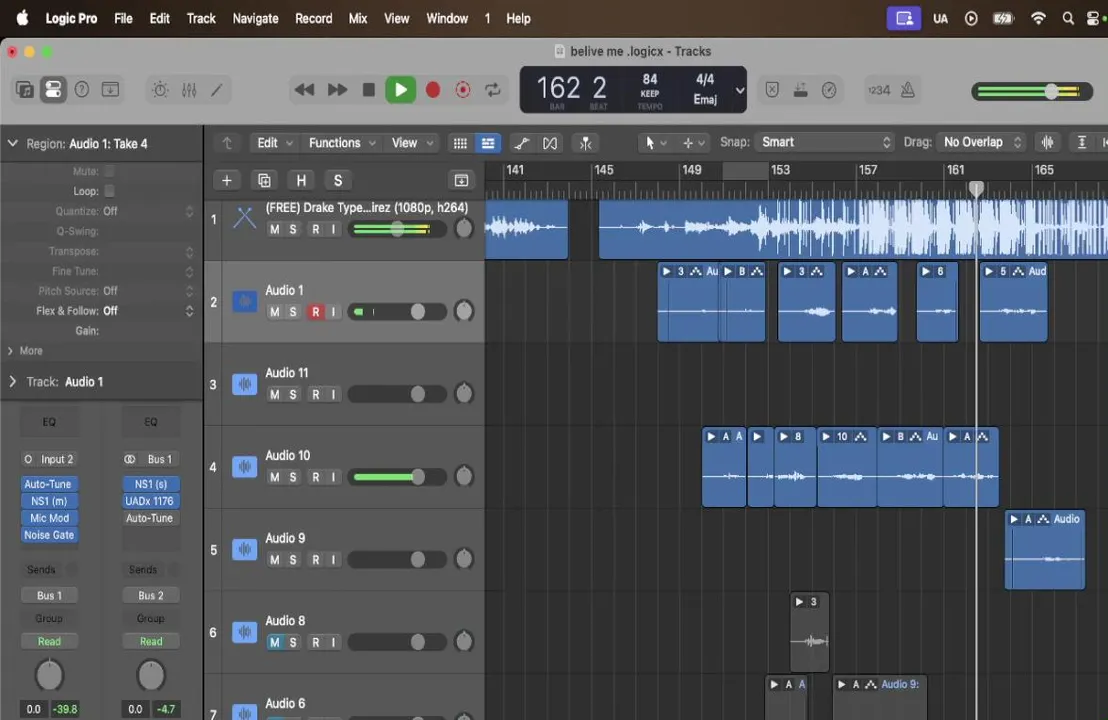Check the region Loop checkbox

pyautogui.click(x=110, y=191)
